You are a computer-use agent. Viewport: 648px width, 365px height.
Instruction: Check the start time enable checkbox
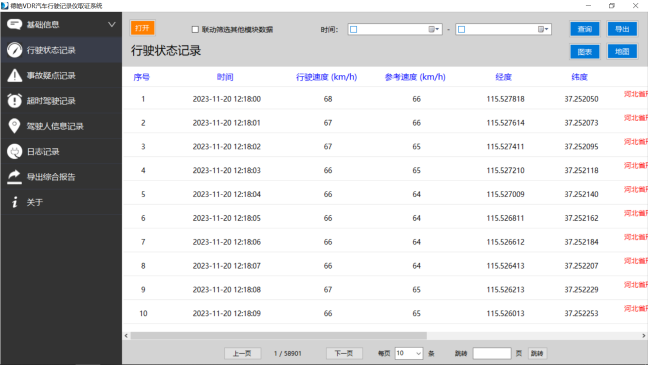353,29
